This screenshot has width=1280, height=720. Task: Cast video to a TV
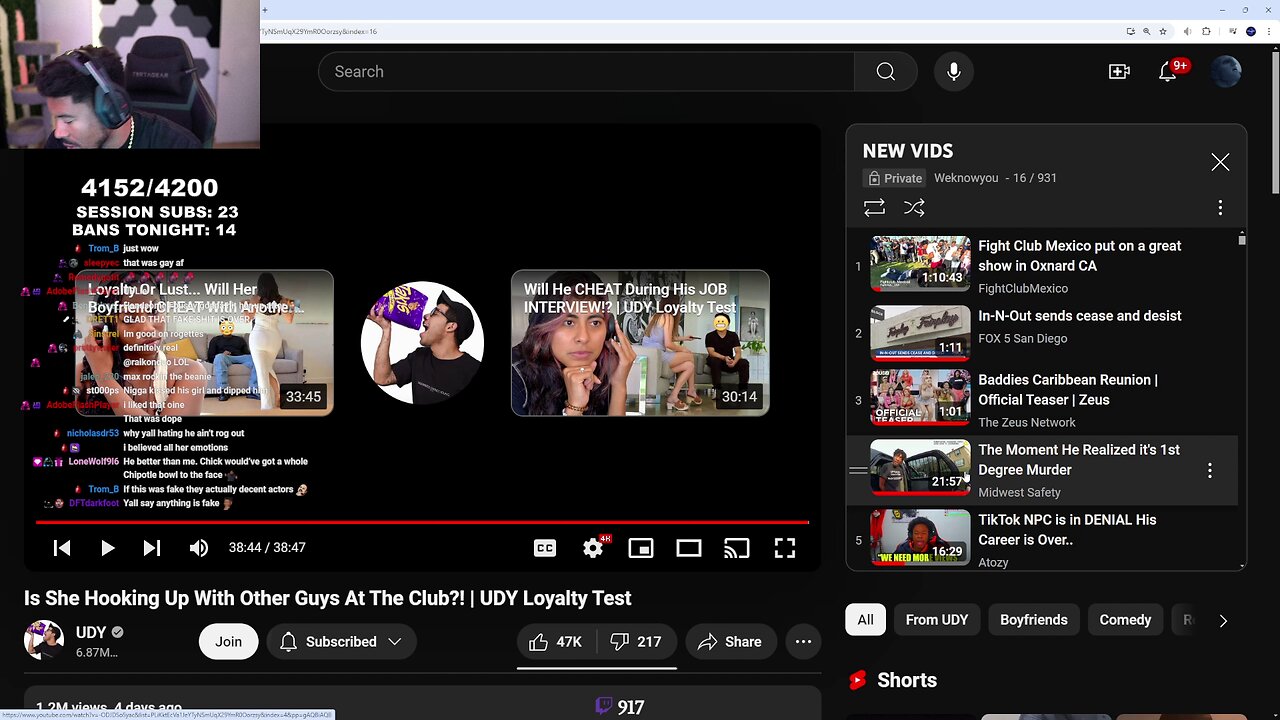[x=737, y=548]
